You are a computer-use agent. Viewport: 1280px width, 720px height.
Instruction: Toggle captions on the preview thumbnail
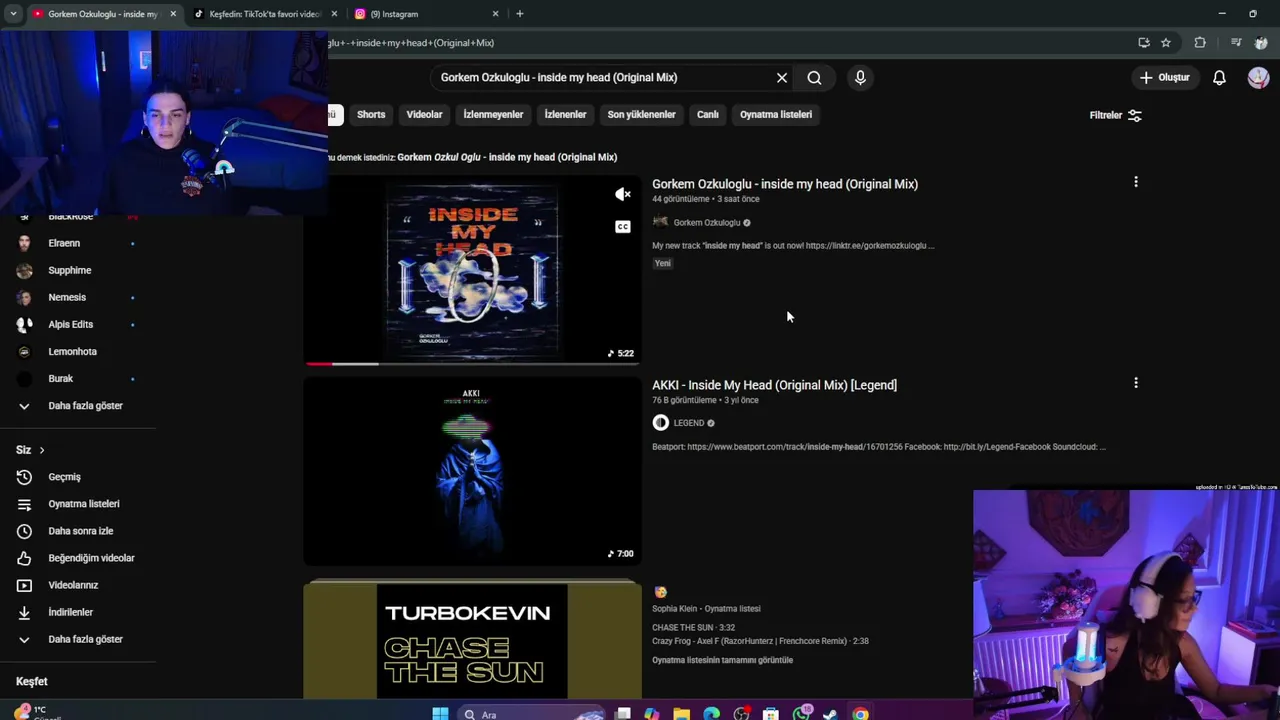click(623, 227)
